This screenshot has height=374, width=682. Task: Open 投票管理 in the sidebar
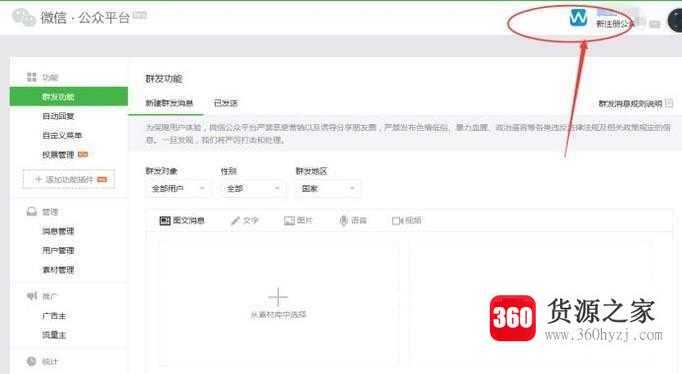click(x=58, y=154)
